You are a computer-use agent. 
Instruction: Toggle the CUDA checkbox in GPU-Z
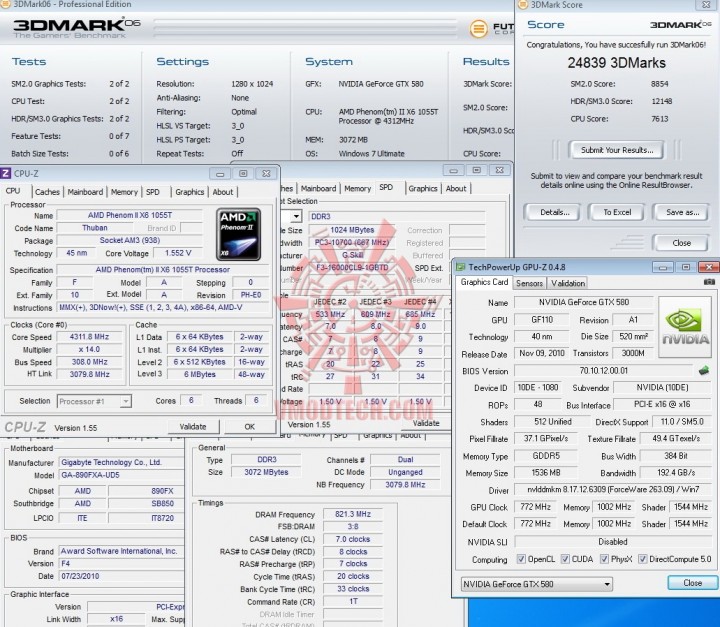pos(565,559)
